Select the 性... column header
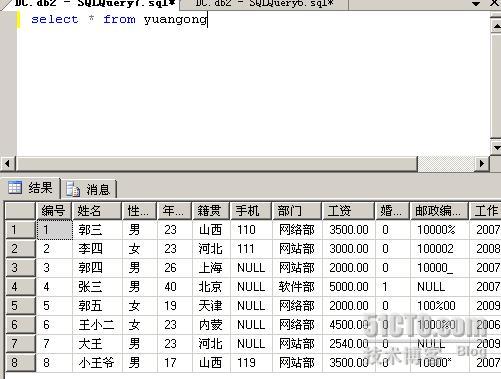Viewport: 501px width, 379px height. click(139, 211)
